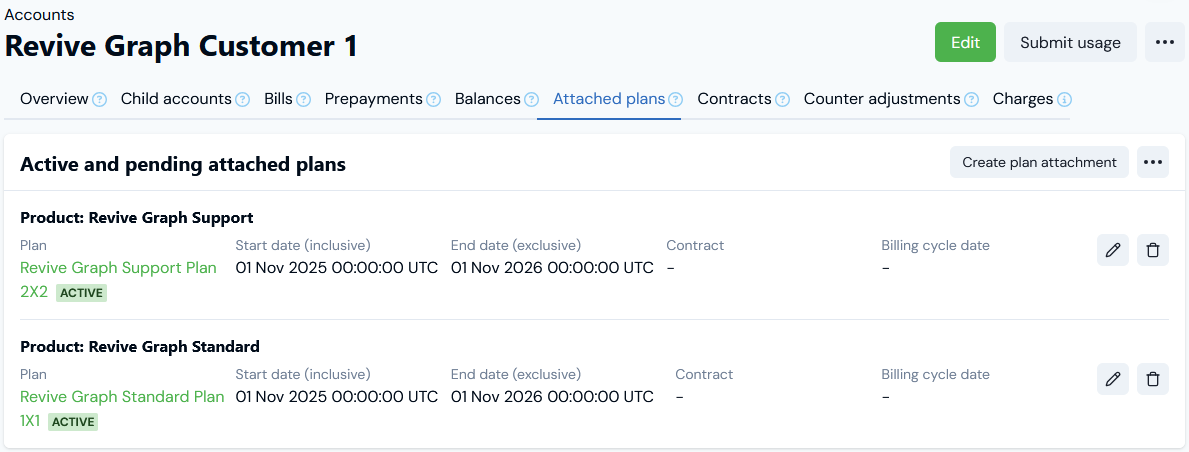The width and height of the screenshot is (1189, 452).
Task: Open Revive Graph Standard Plan 1X1 link
Action: (122, 397)
